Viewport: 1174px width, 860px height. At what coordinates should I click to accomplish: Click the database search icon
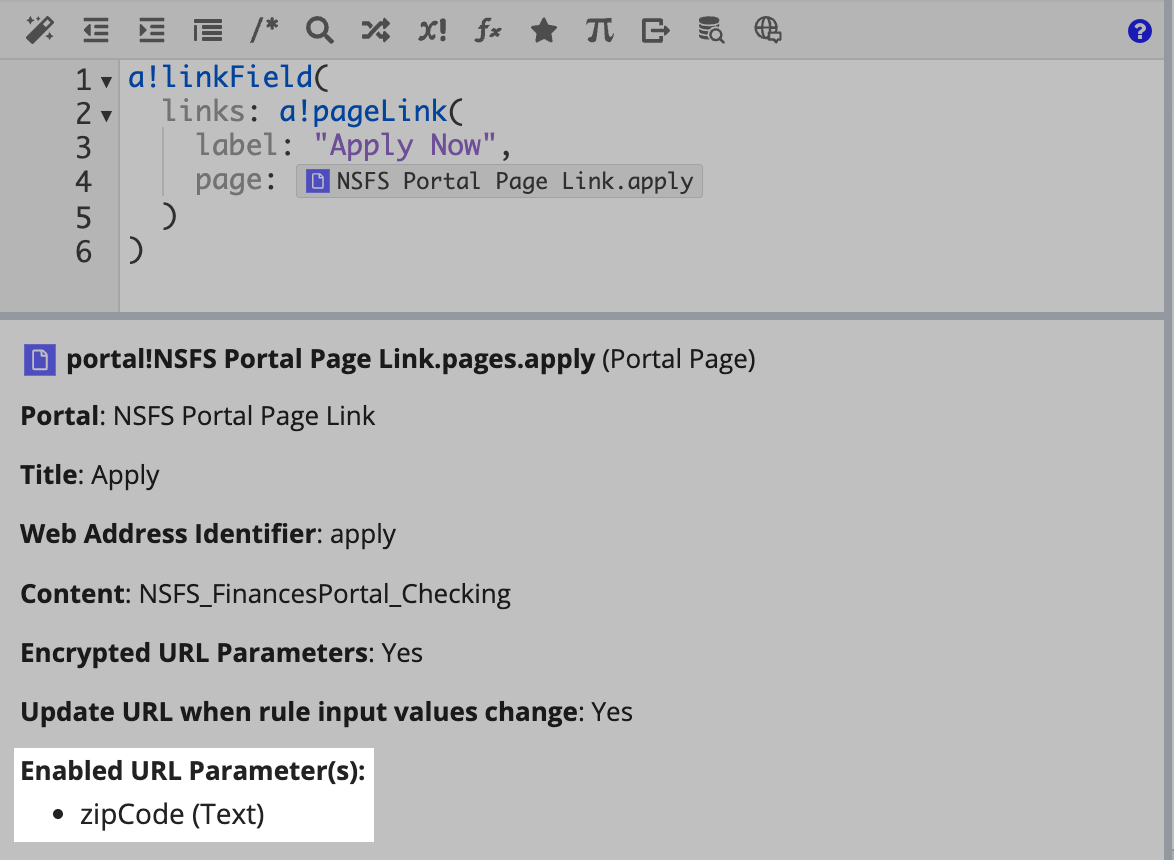pos(711,31)
